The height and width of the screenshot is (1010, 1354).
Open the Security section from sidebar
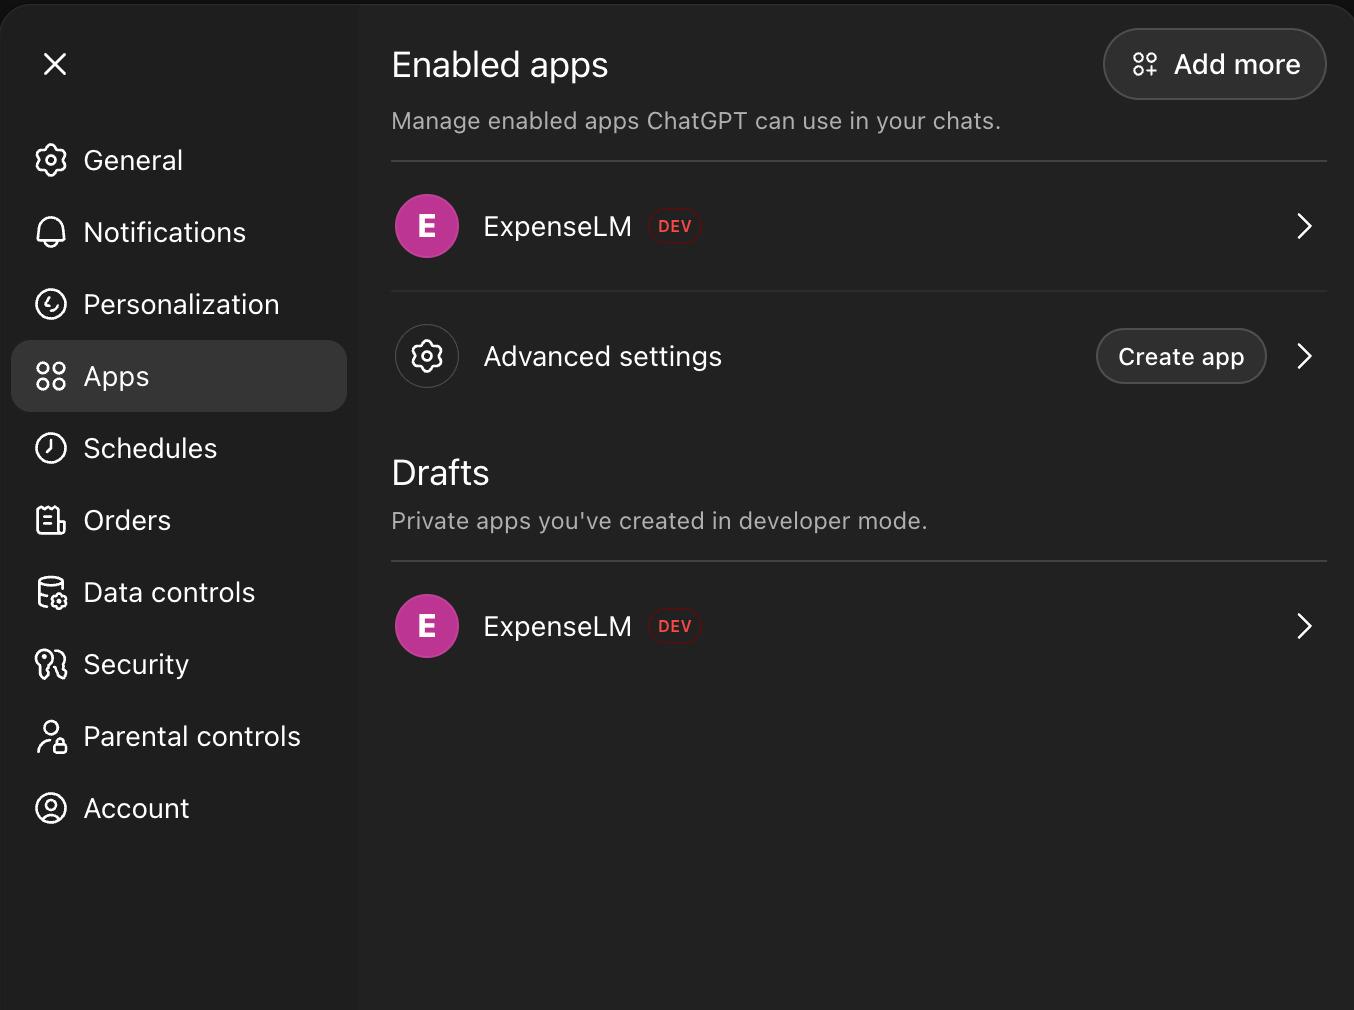pos(136,664)
